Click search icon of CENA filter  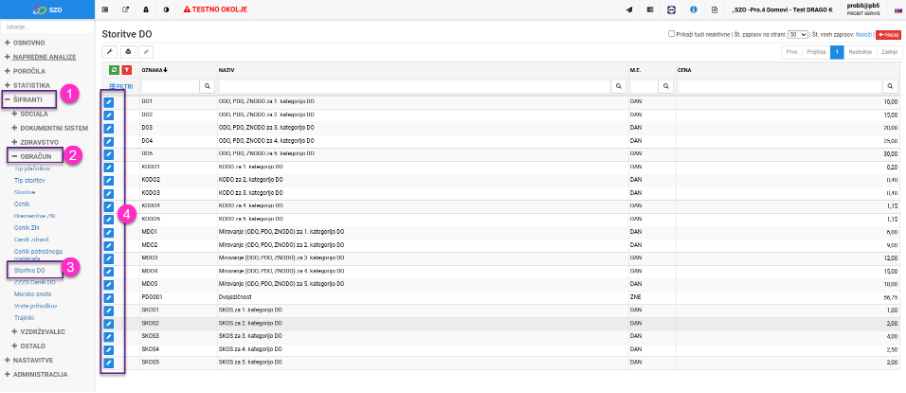[890, 86]
